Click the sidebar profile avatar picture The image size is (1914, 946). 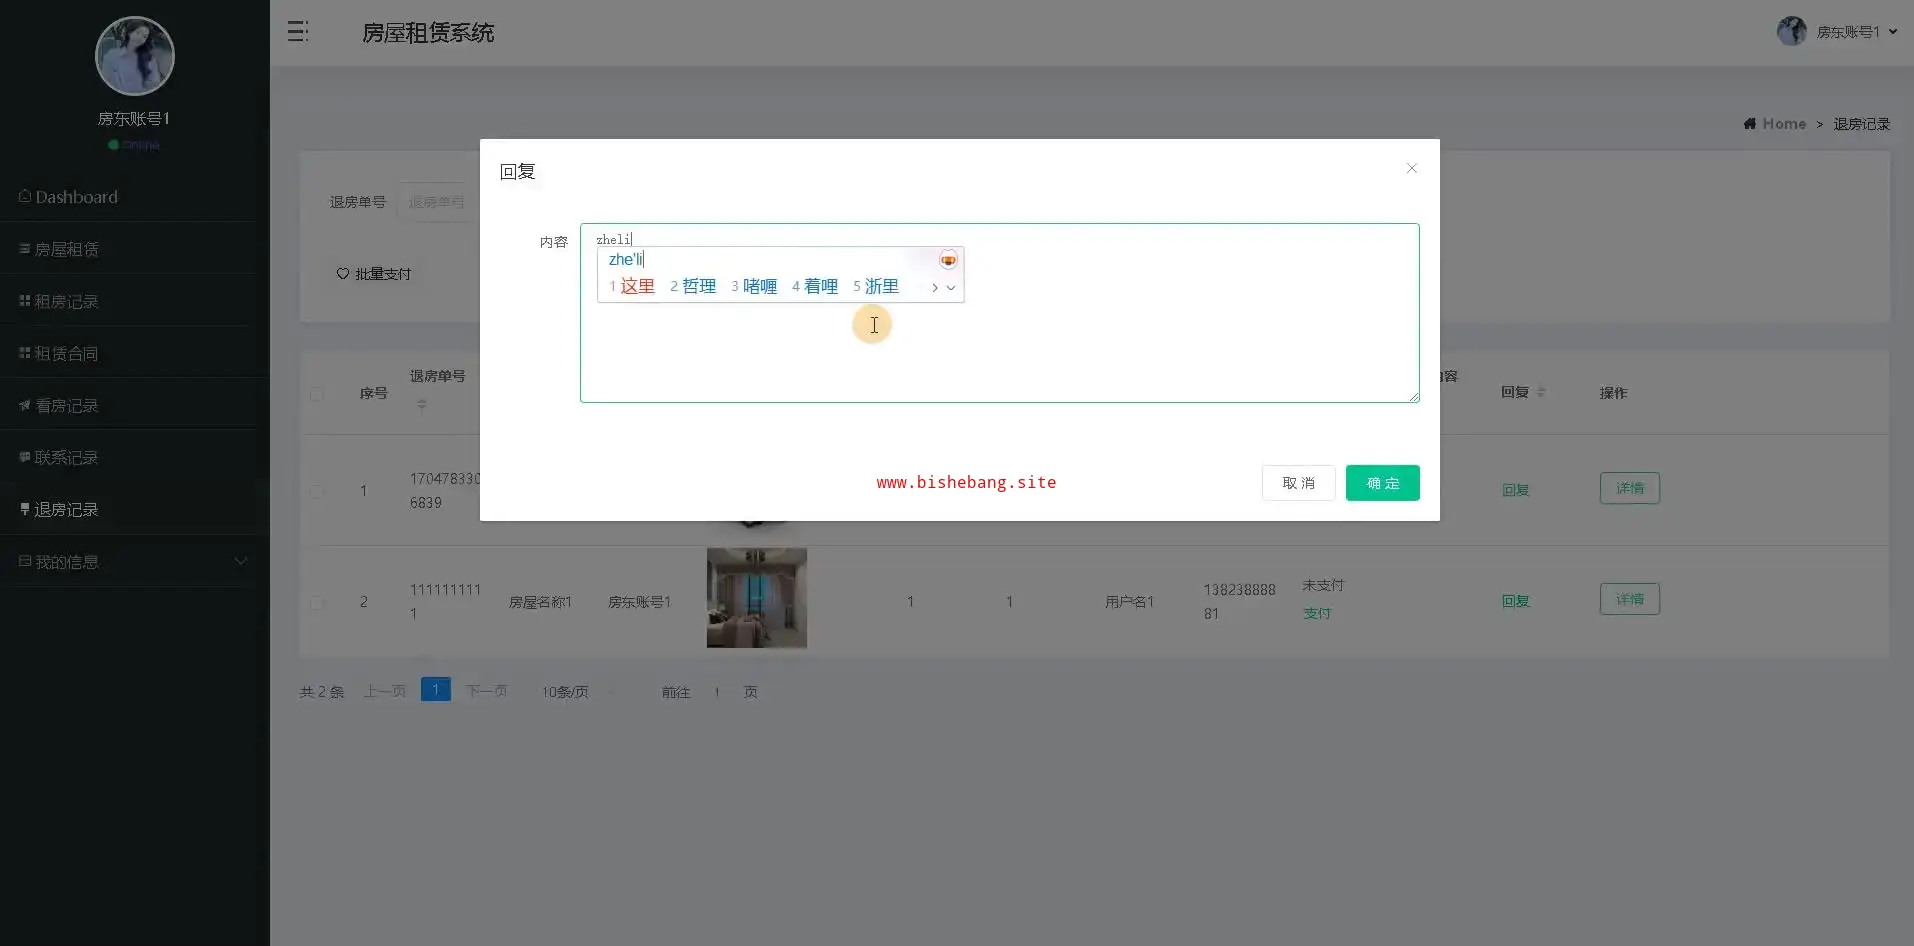(135, 56)
